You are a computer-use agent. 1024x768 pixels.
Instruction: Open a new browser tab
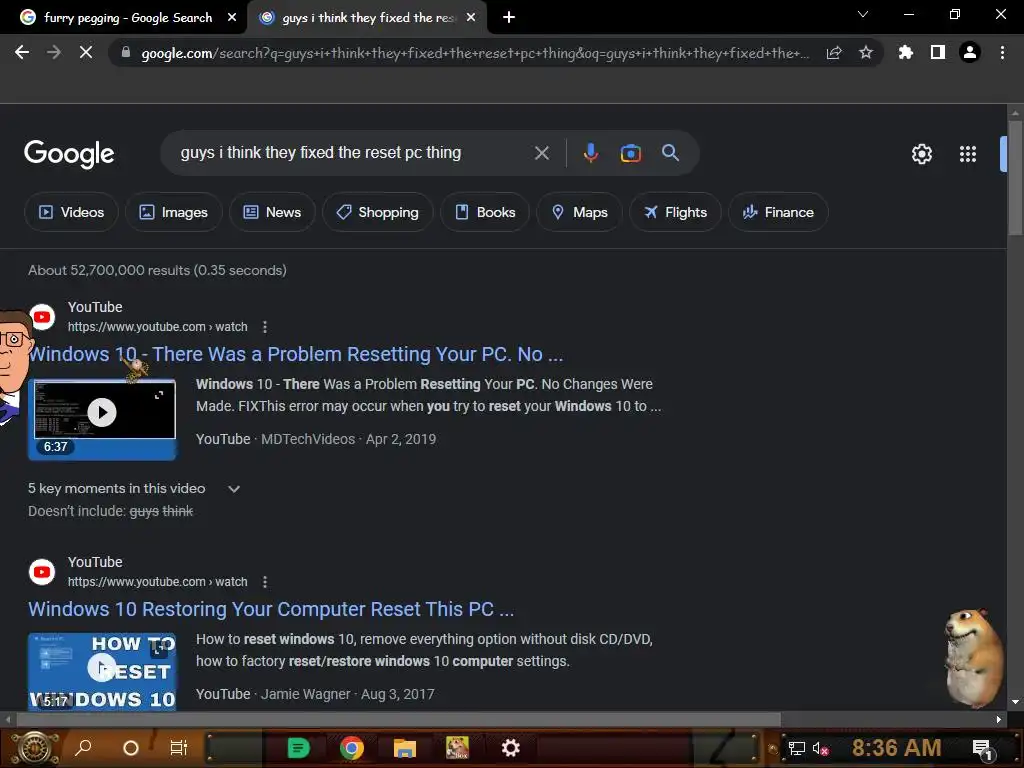click(509, 18)
